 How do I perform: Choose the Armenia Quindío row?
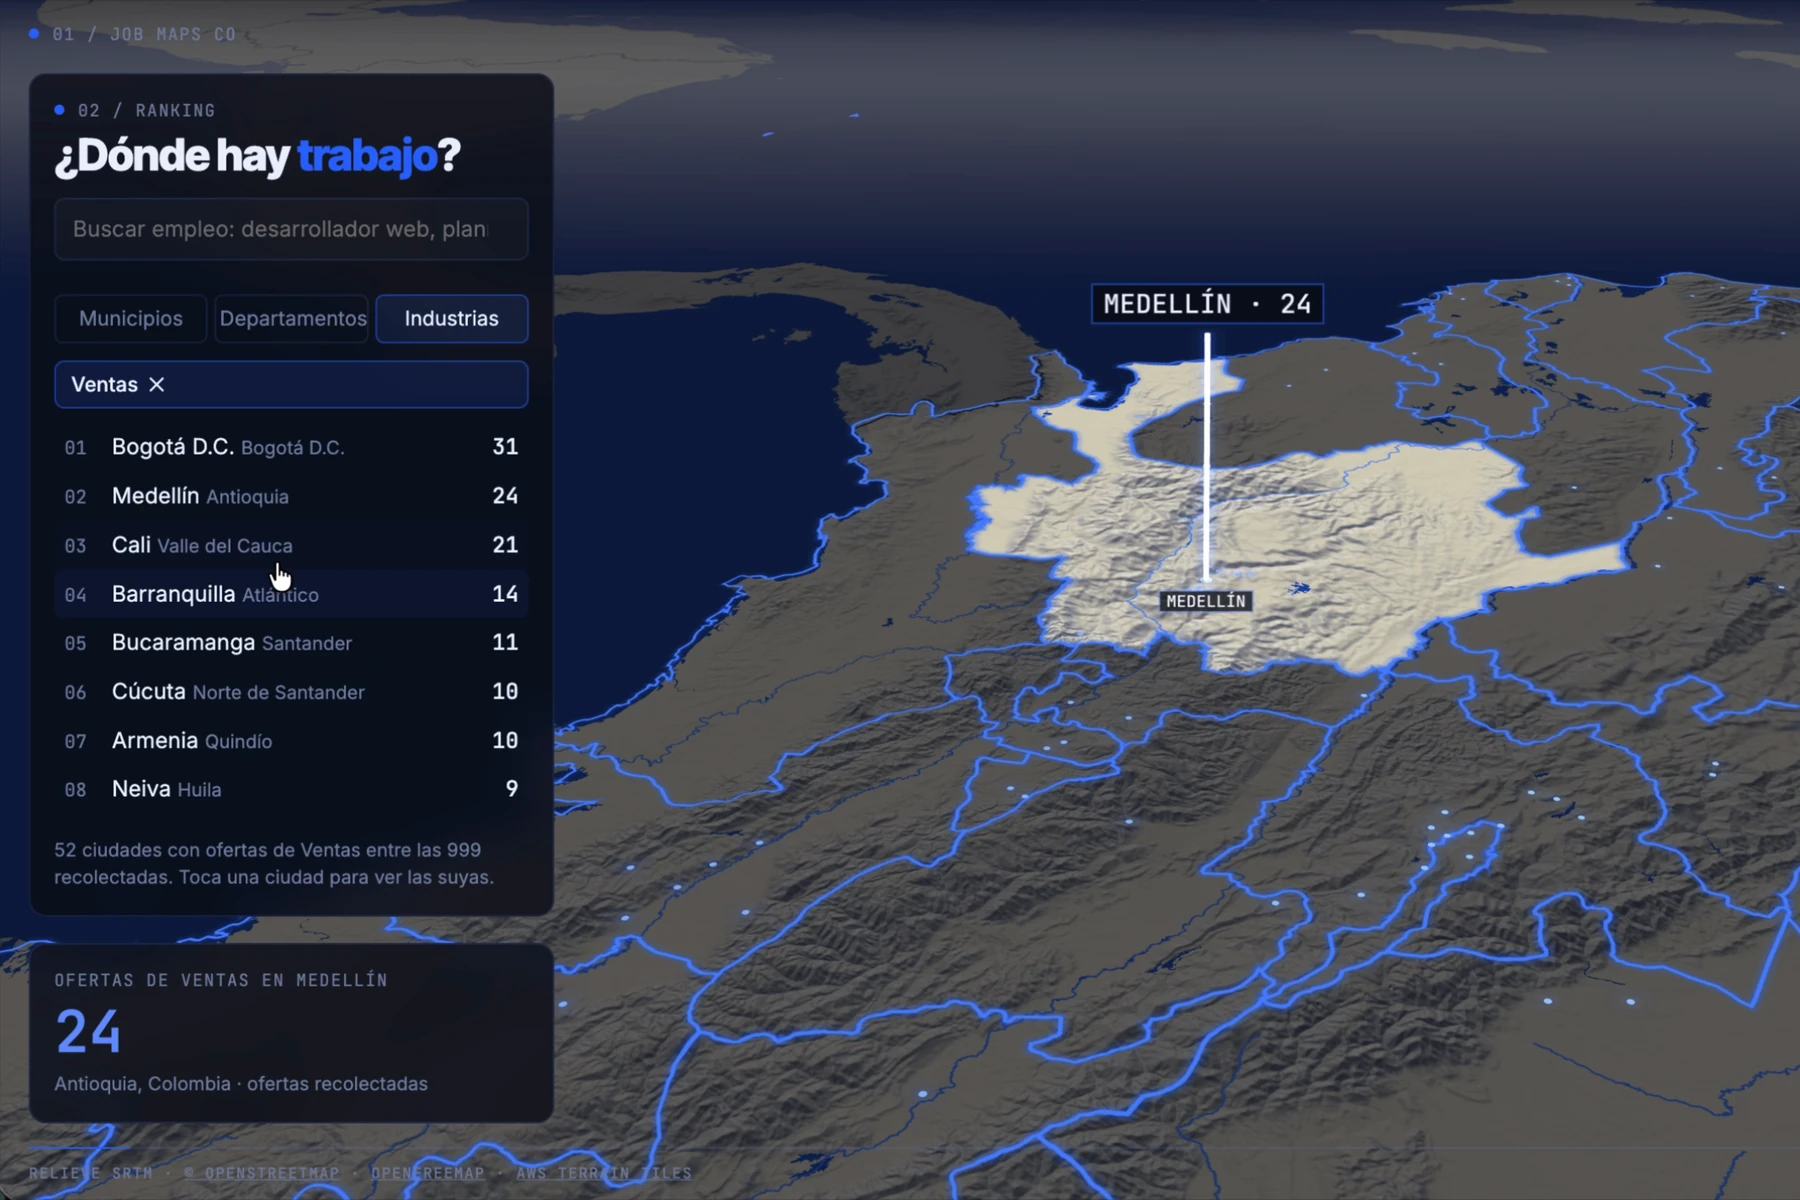[x=291, y=741]
